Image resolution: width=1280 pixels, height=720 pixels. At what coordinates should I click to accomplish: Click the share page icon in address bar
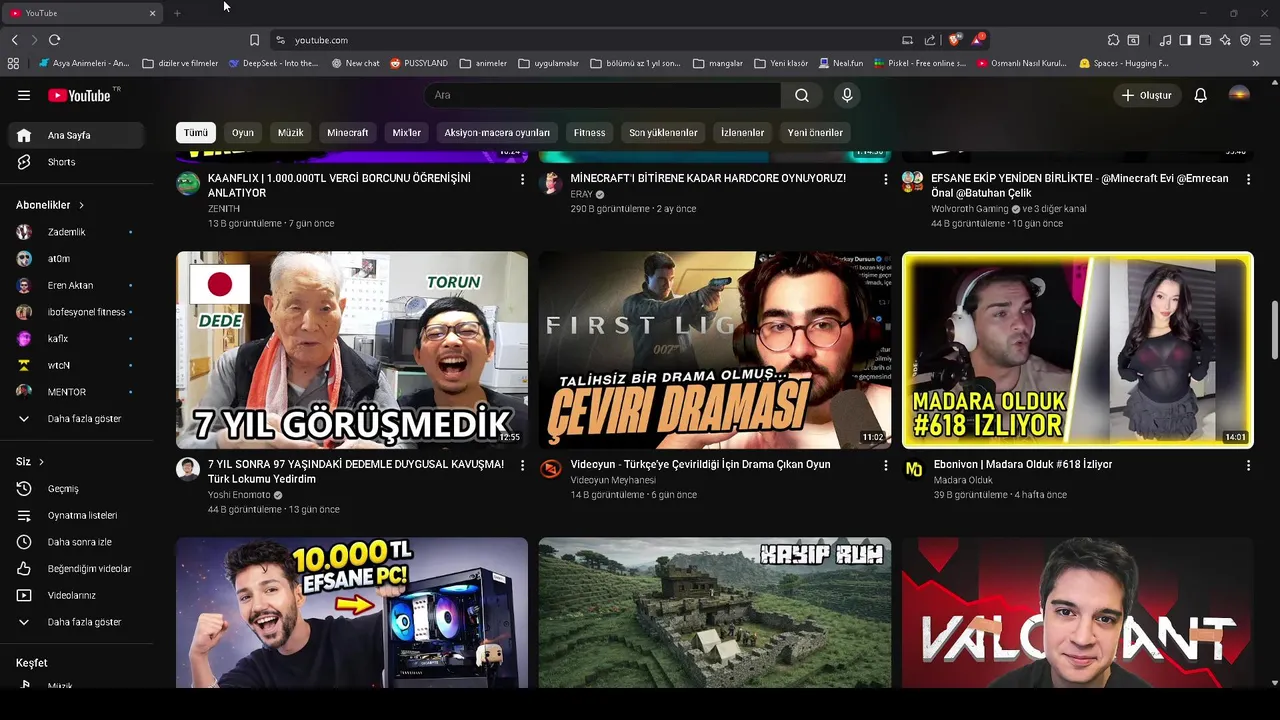point(930,40)
